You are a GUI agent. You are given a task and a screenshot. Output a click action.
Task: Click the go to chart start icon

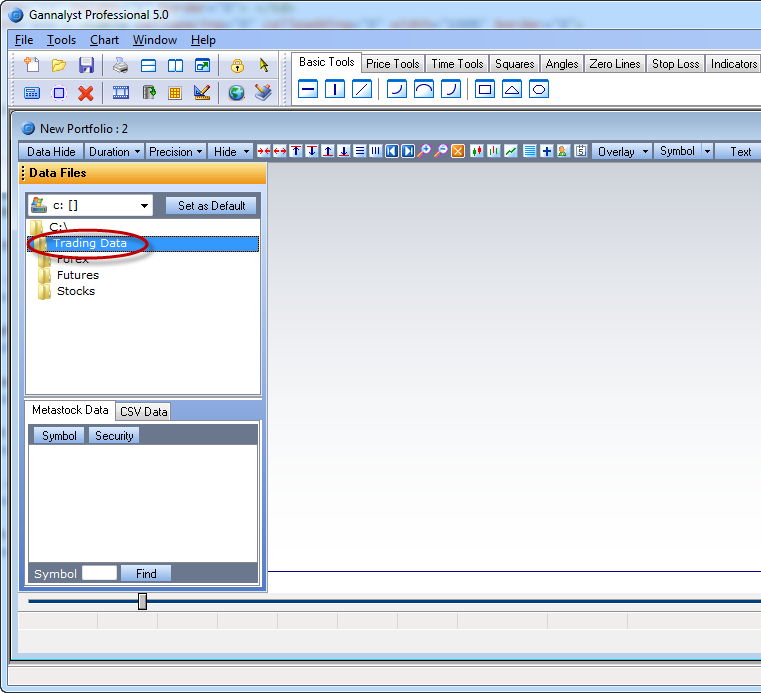click(x=392, y=151)
